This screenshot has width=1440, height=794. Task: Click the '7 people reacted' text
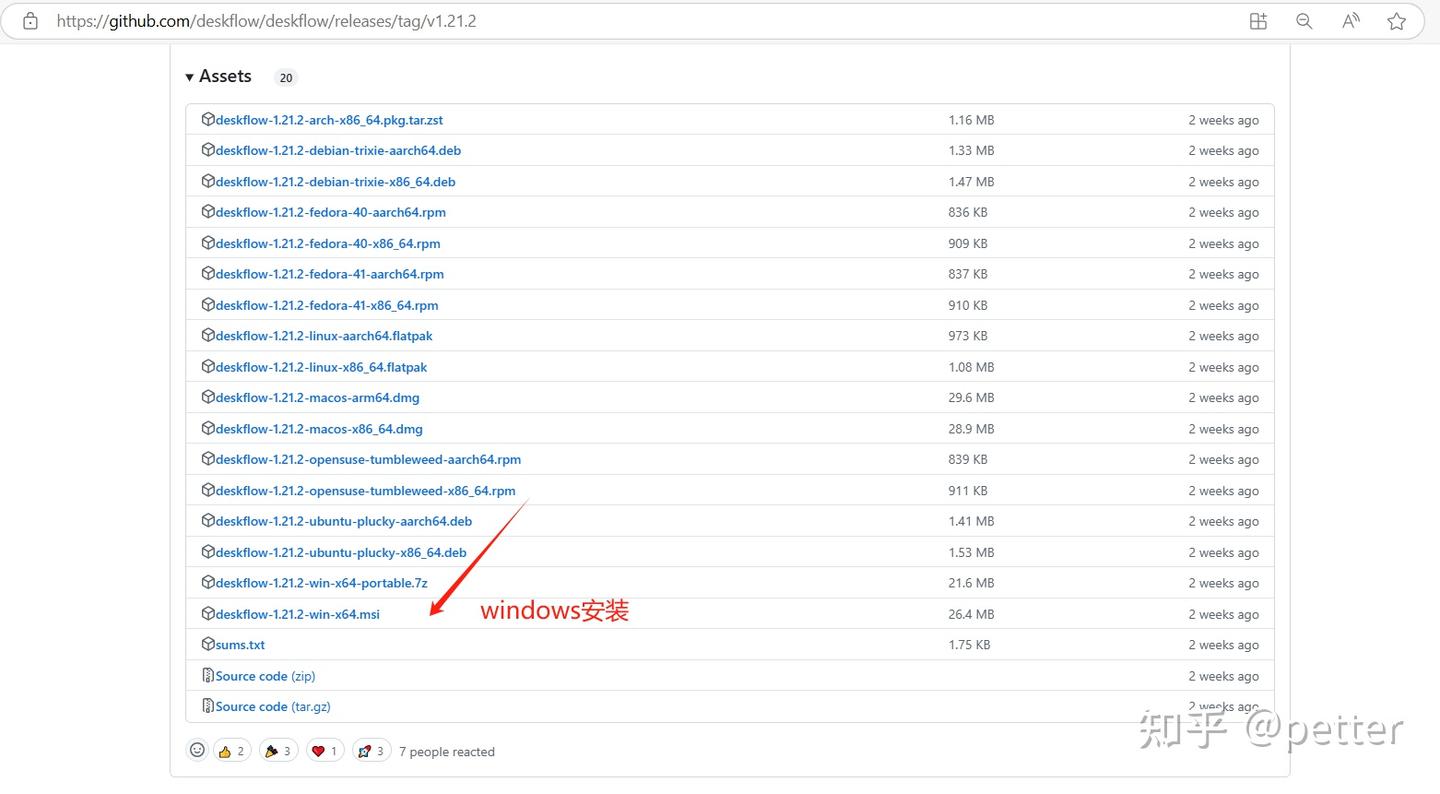(x=447, y=752)
